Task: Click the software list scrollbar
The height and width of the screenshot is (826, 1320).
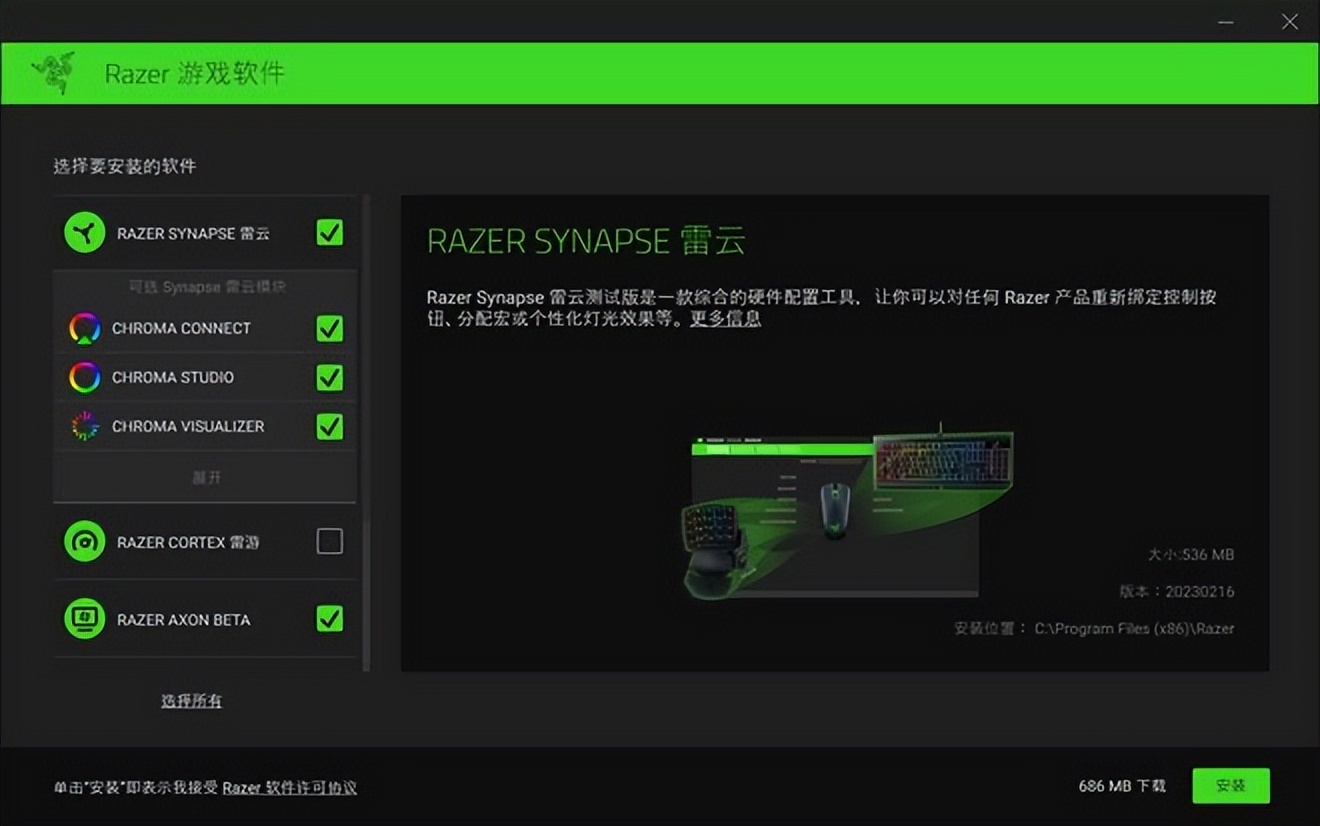Action: 366,433
